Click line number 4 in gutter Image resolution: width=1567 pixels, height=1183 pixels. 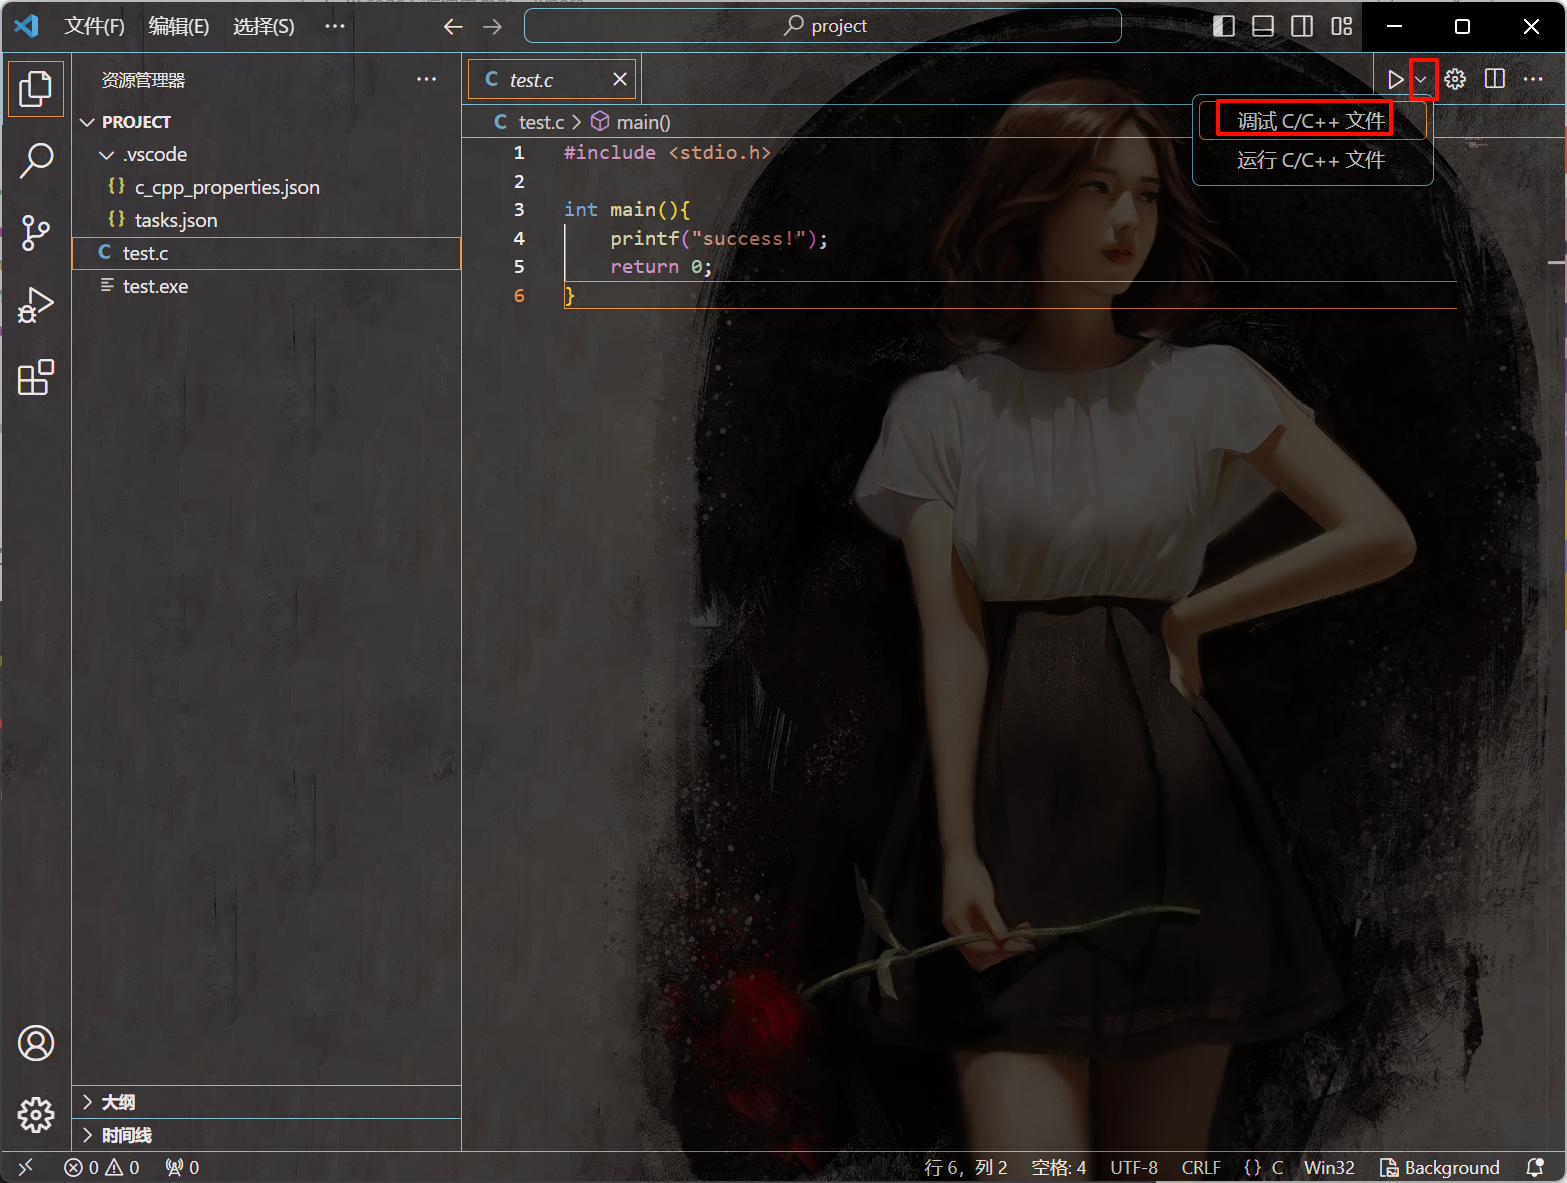tap(519, 238)
